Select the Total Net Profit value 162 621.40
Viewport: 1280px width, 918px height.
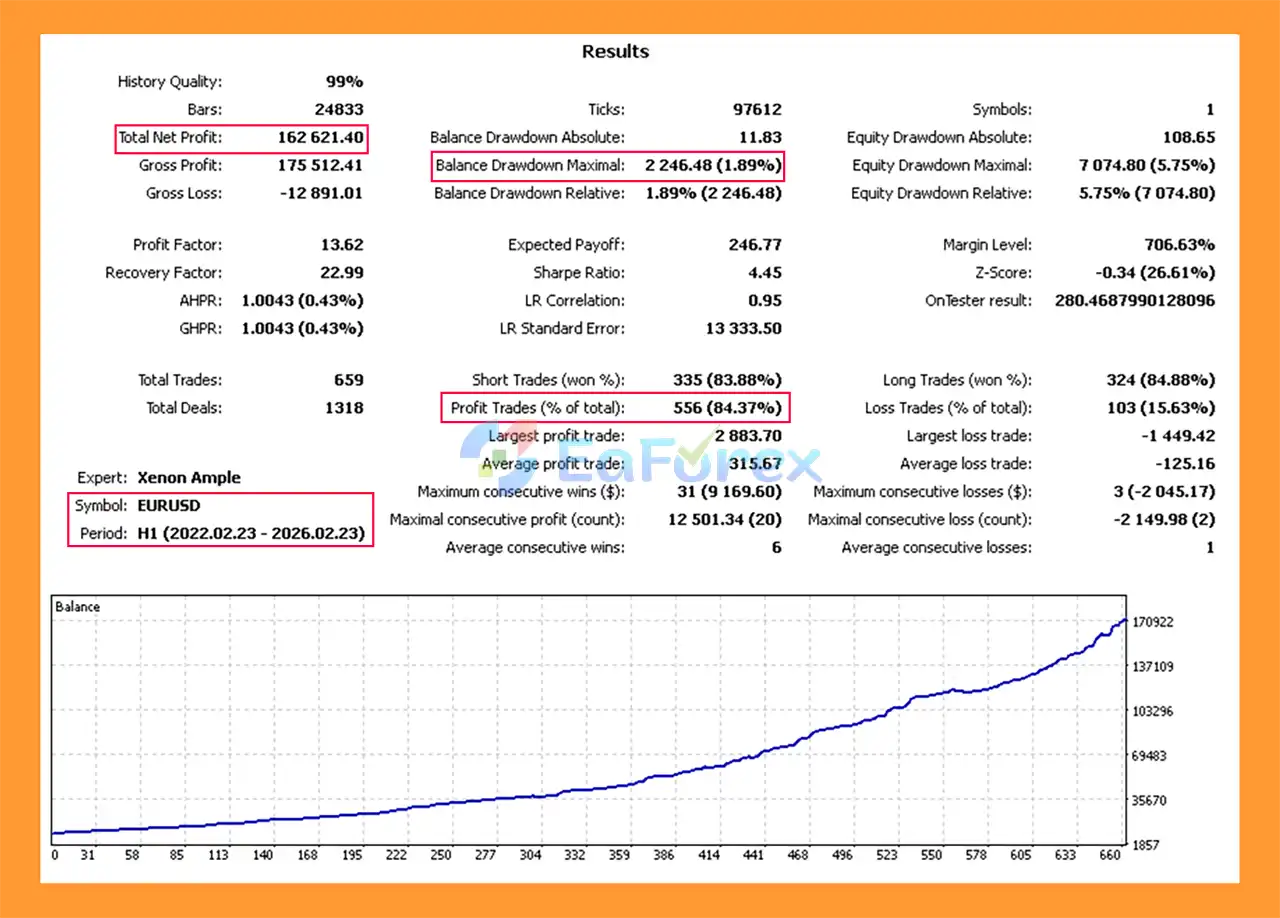click(320, 138)
